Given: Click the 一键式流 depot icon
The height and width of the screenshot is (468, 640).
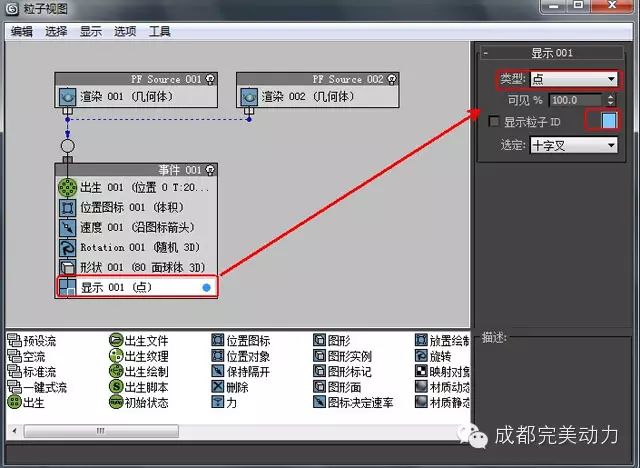Looking at the screenshot, I should pos(14,387).
